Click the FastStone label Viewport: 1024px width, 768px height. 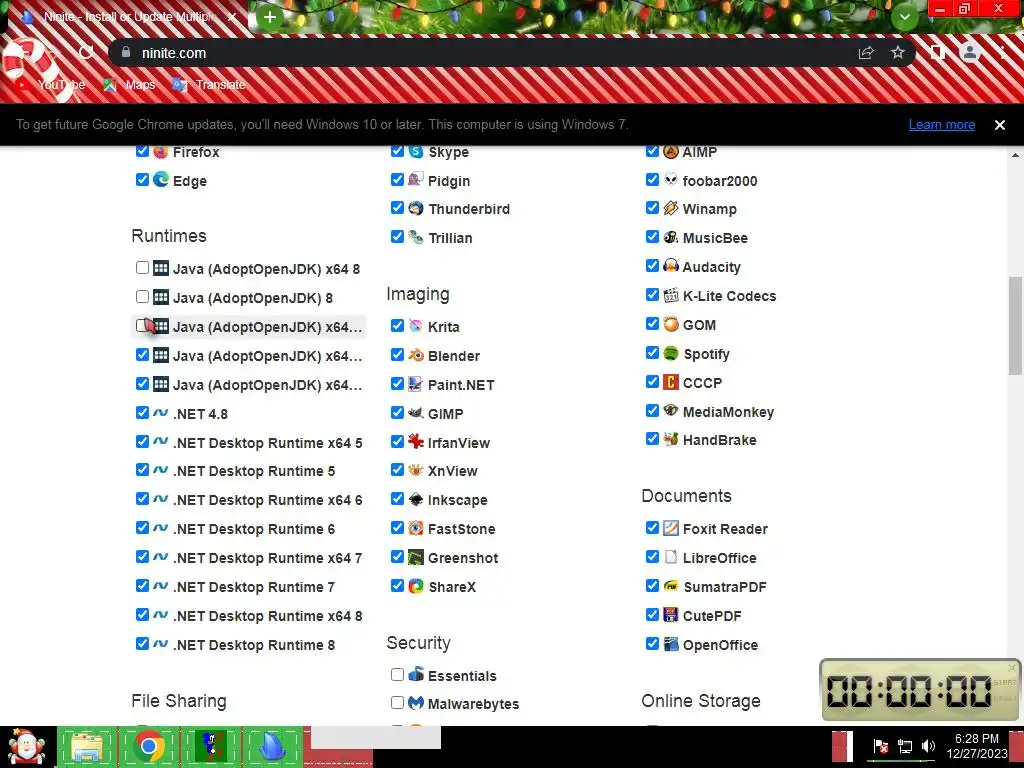462,529
